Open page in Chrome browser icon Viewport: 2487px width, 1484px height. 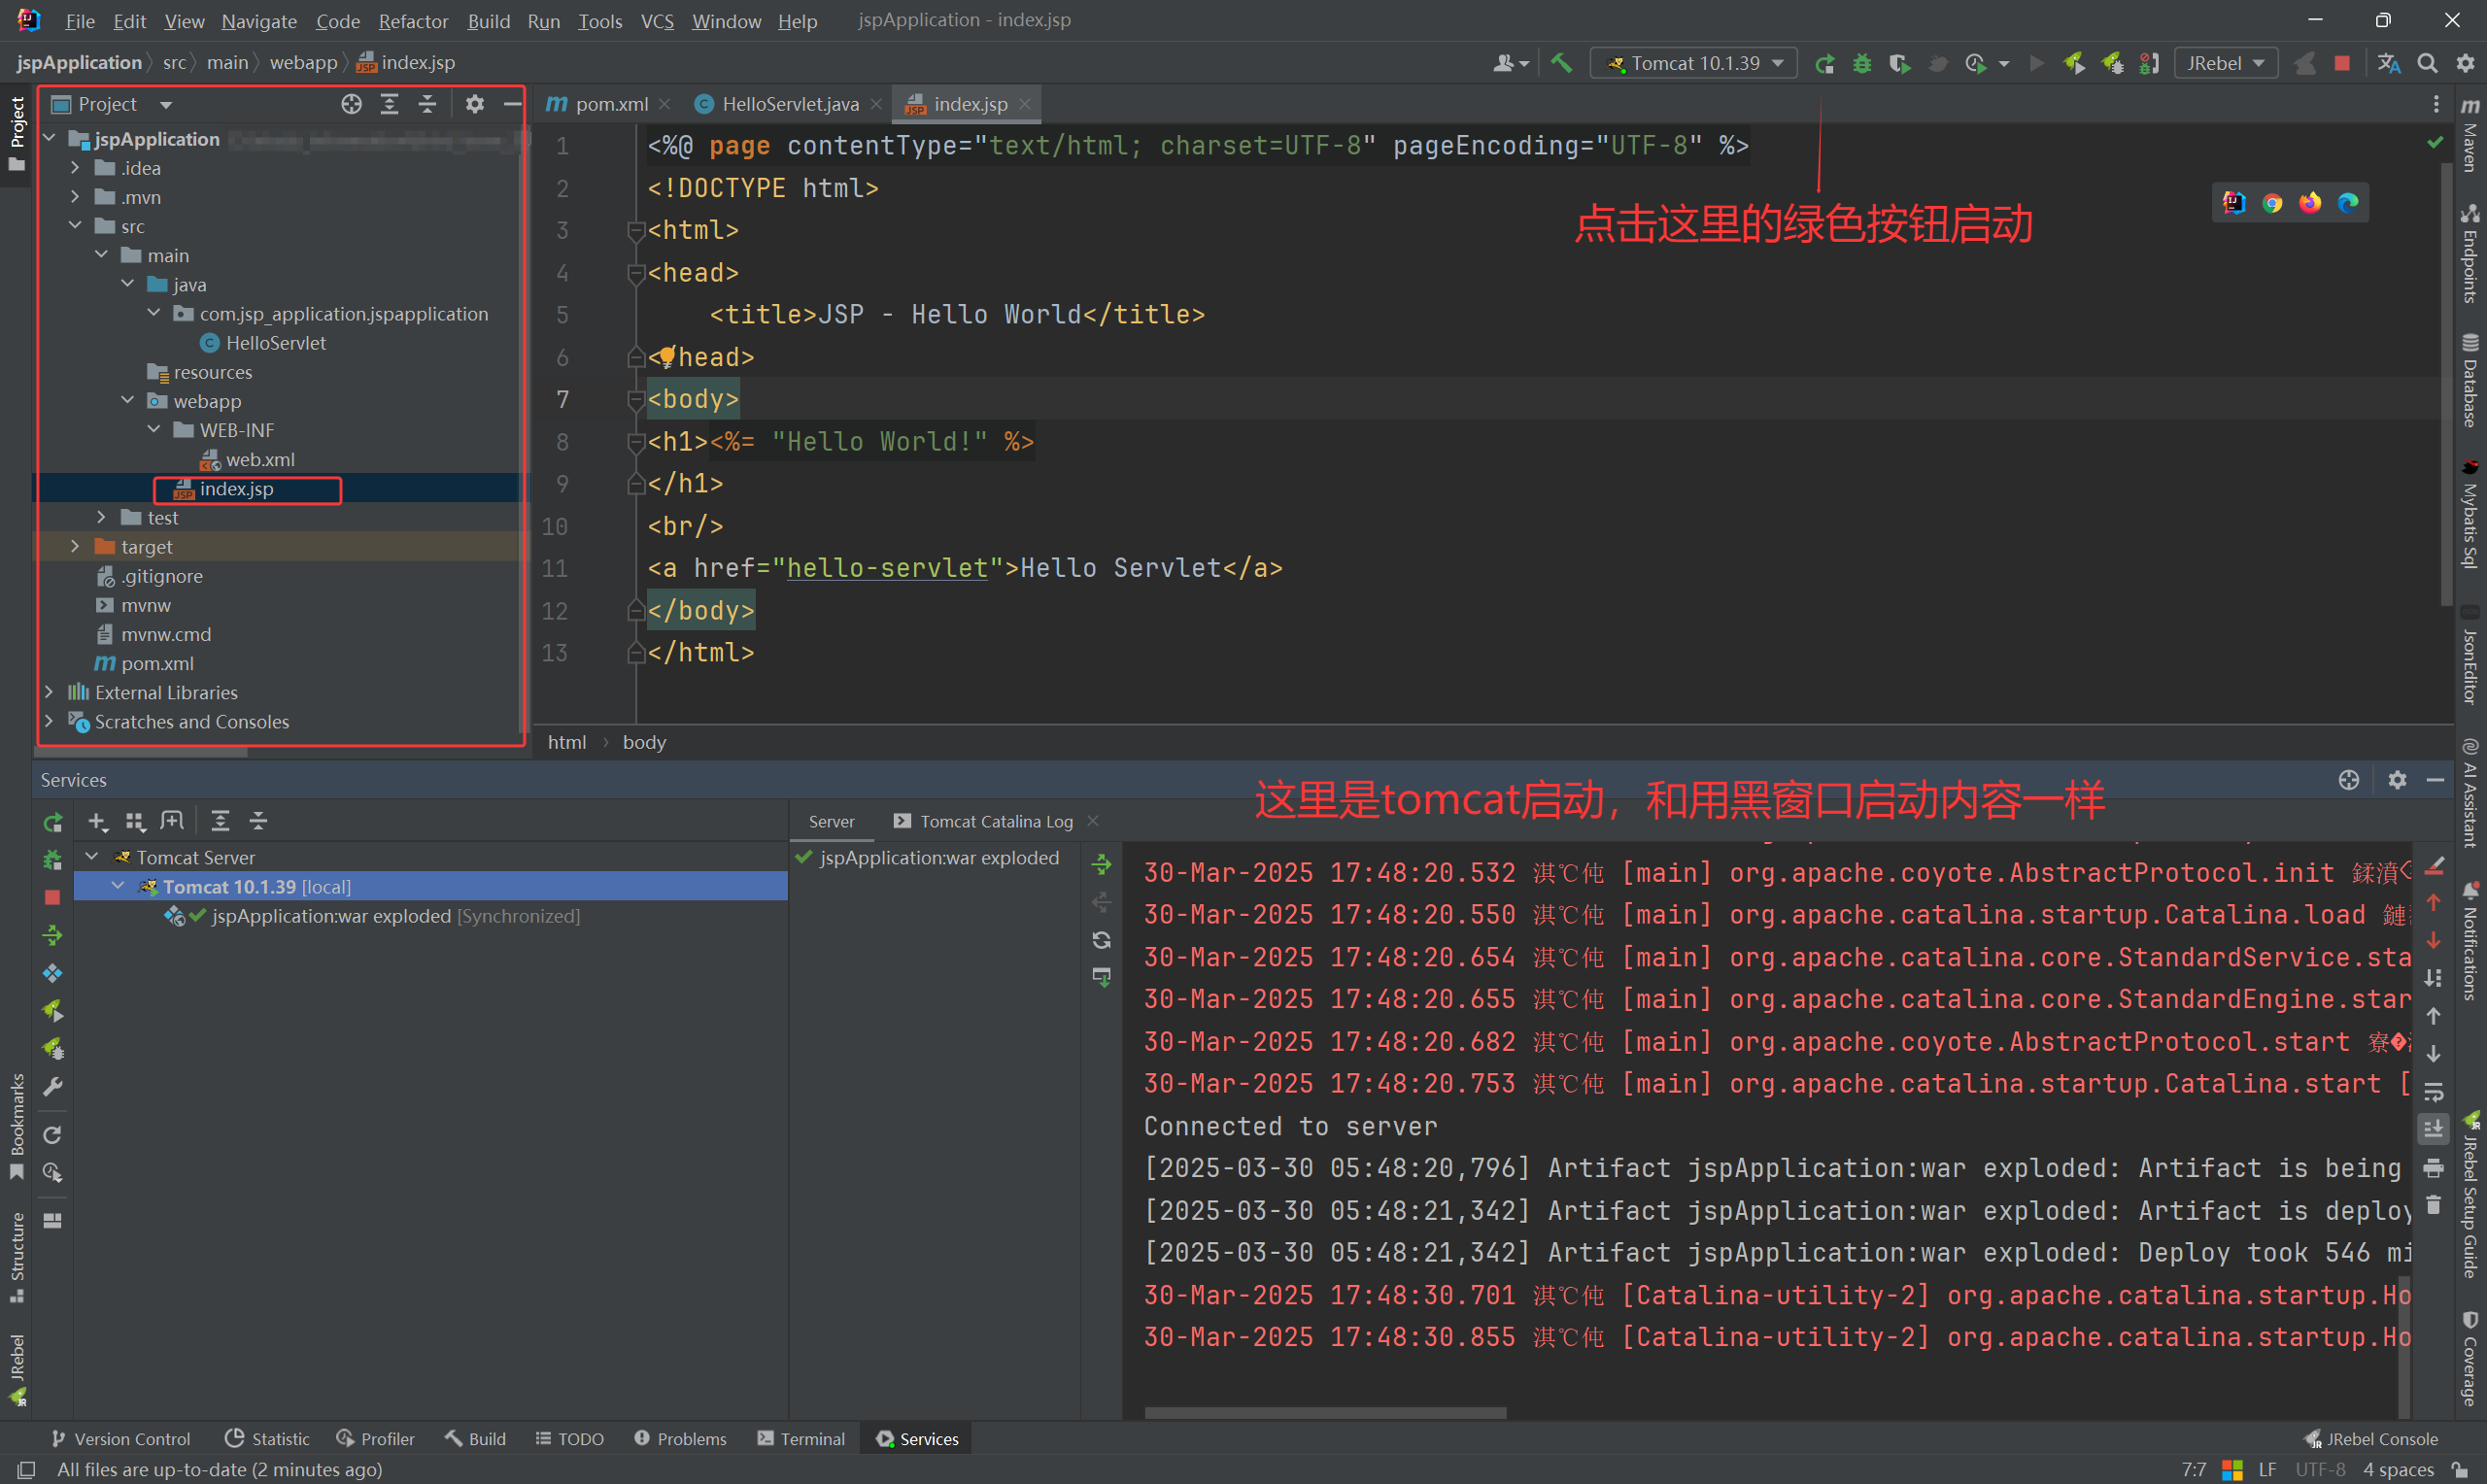tap(2272, 203)
